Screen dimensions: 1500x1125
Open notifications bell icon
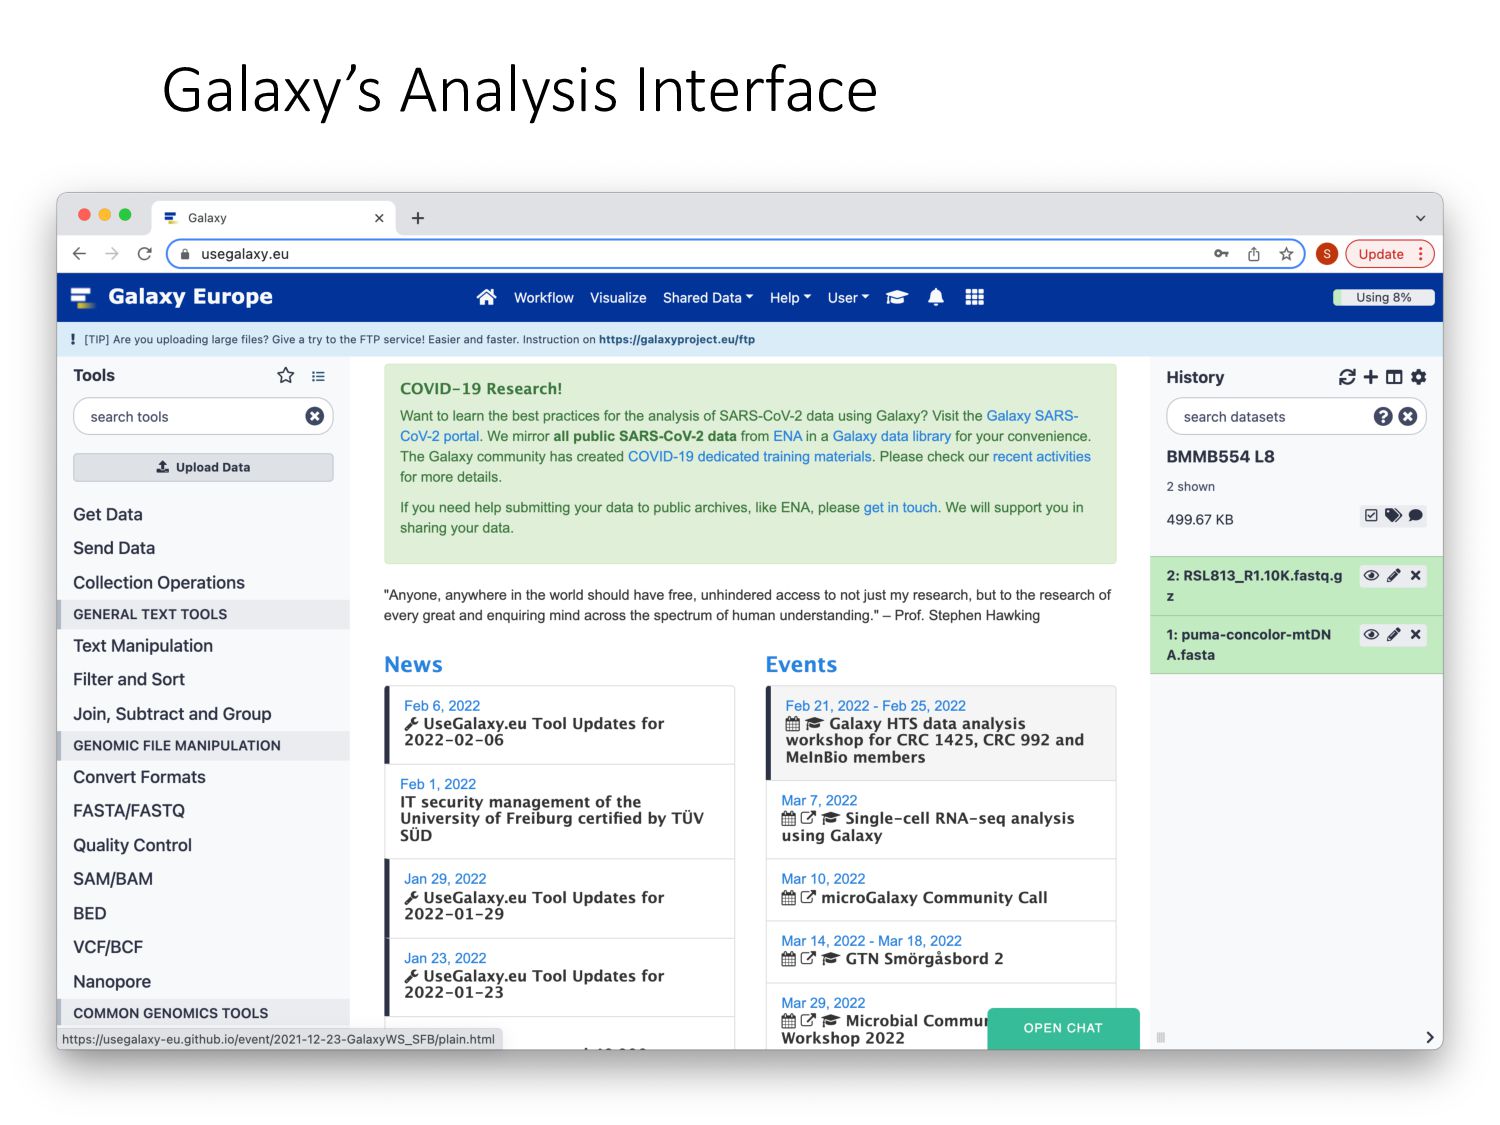[x=936, y=297]
